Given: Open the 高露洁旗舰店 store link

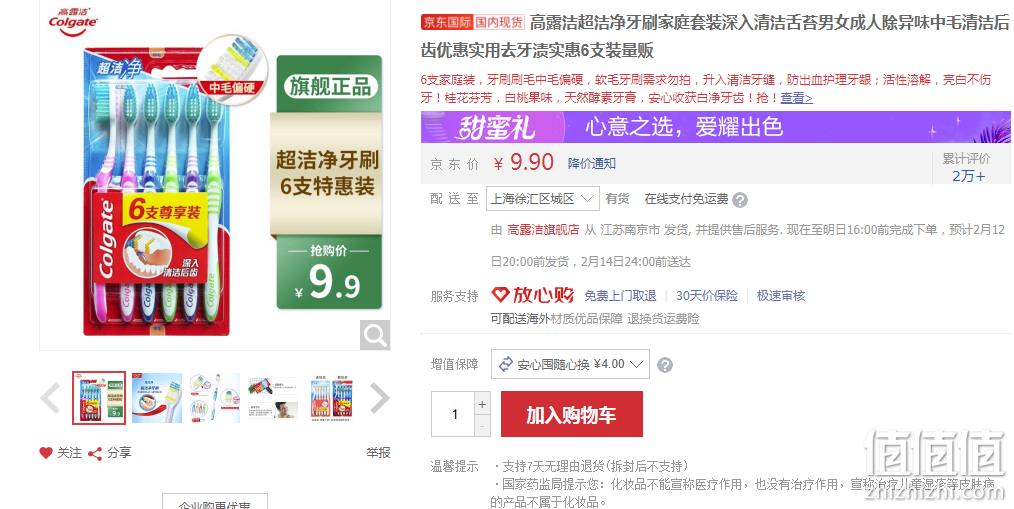Looking at the screenshot, I should [x=543, y=230].
